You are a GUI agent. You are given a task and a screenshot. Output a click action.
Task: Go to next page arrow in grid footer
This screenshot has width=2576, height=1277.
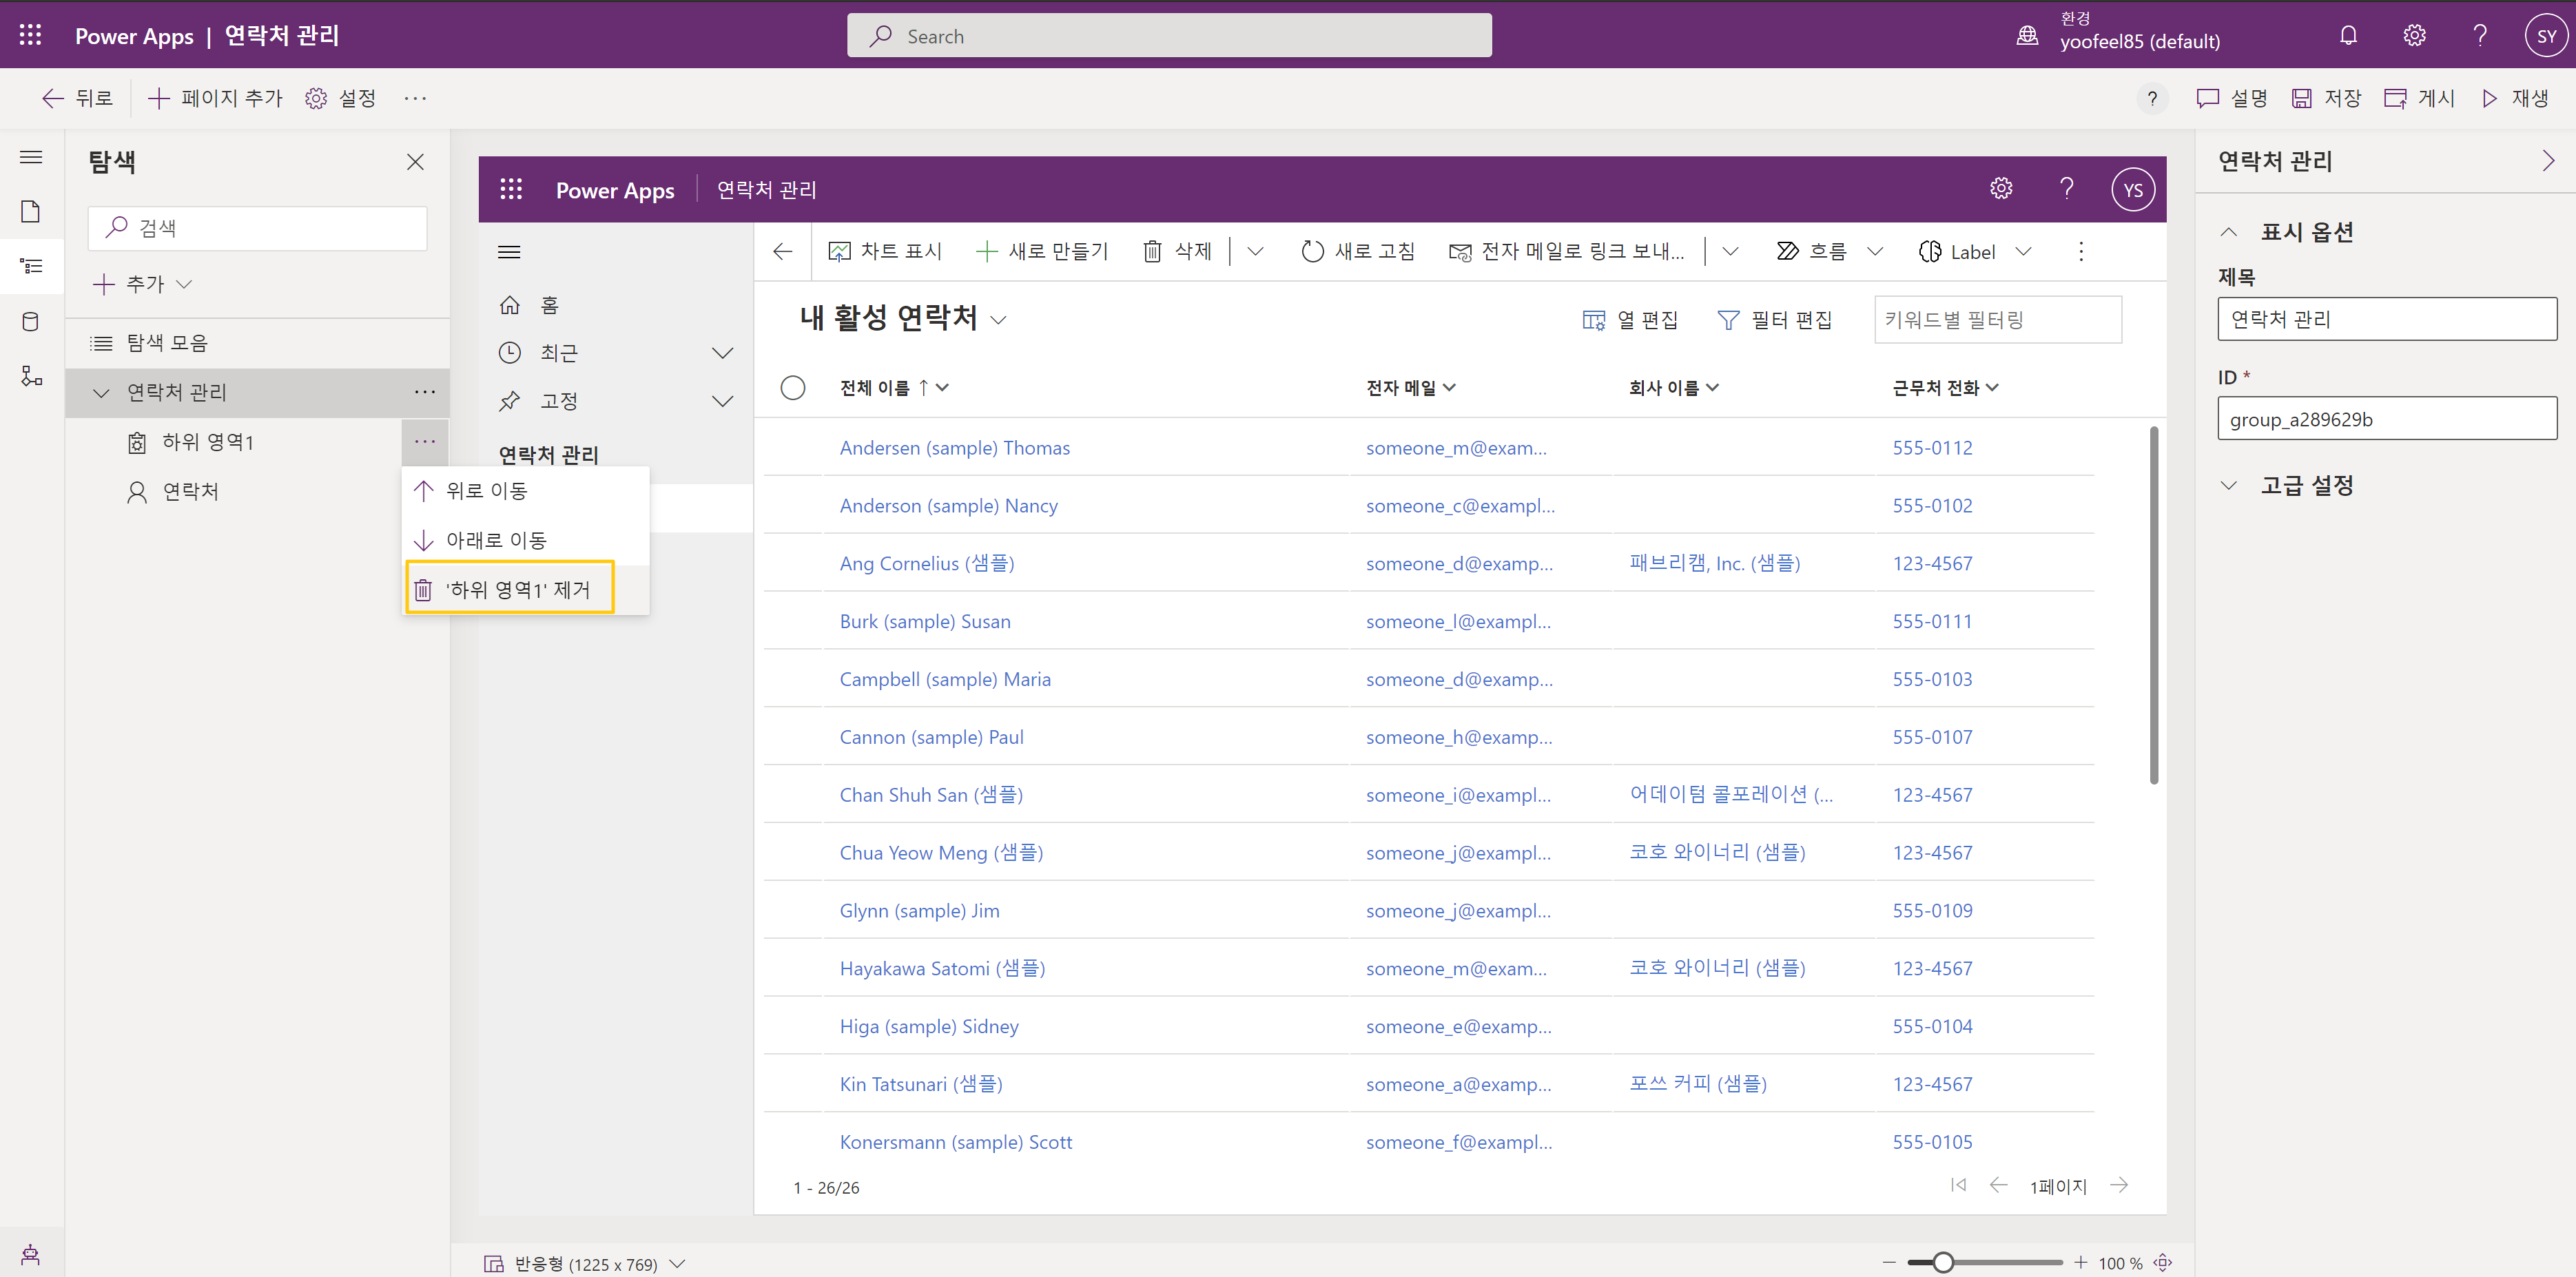click(2119, 1186)
